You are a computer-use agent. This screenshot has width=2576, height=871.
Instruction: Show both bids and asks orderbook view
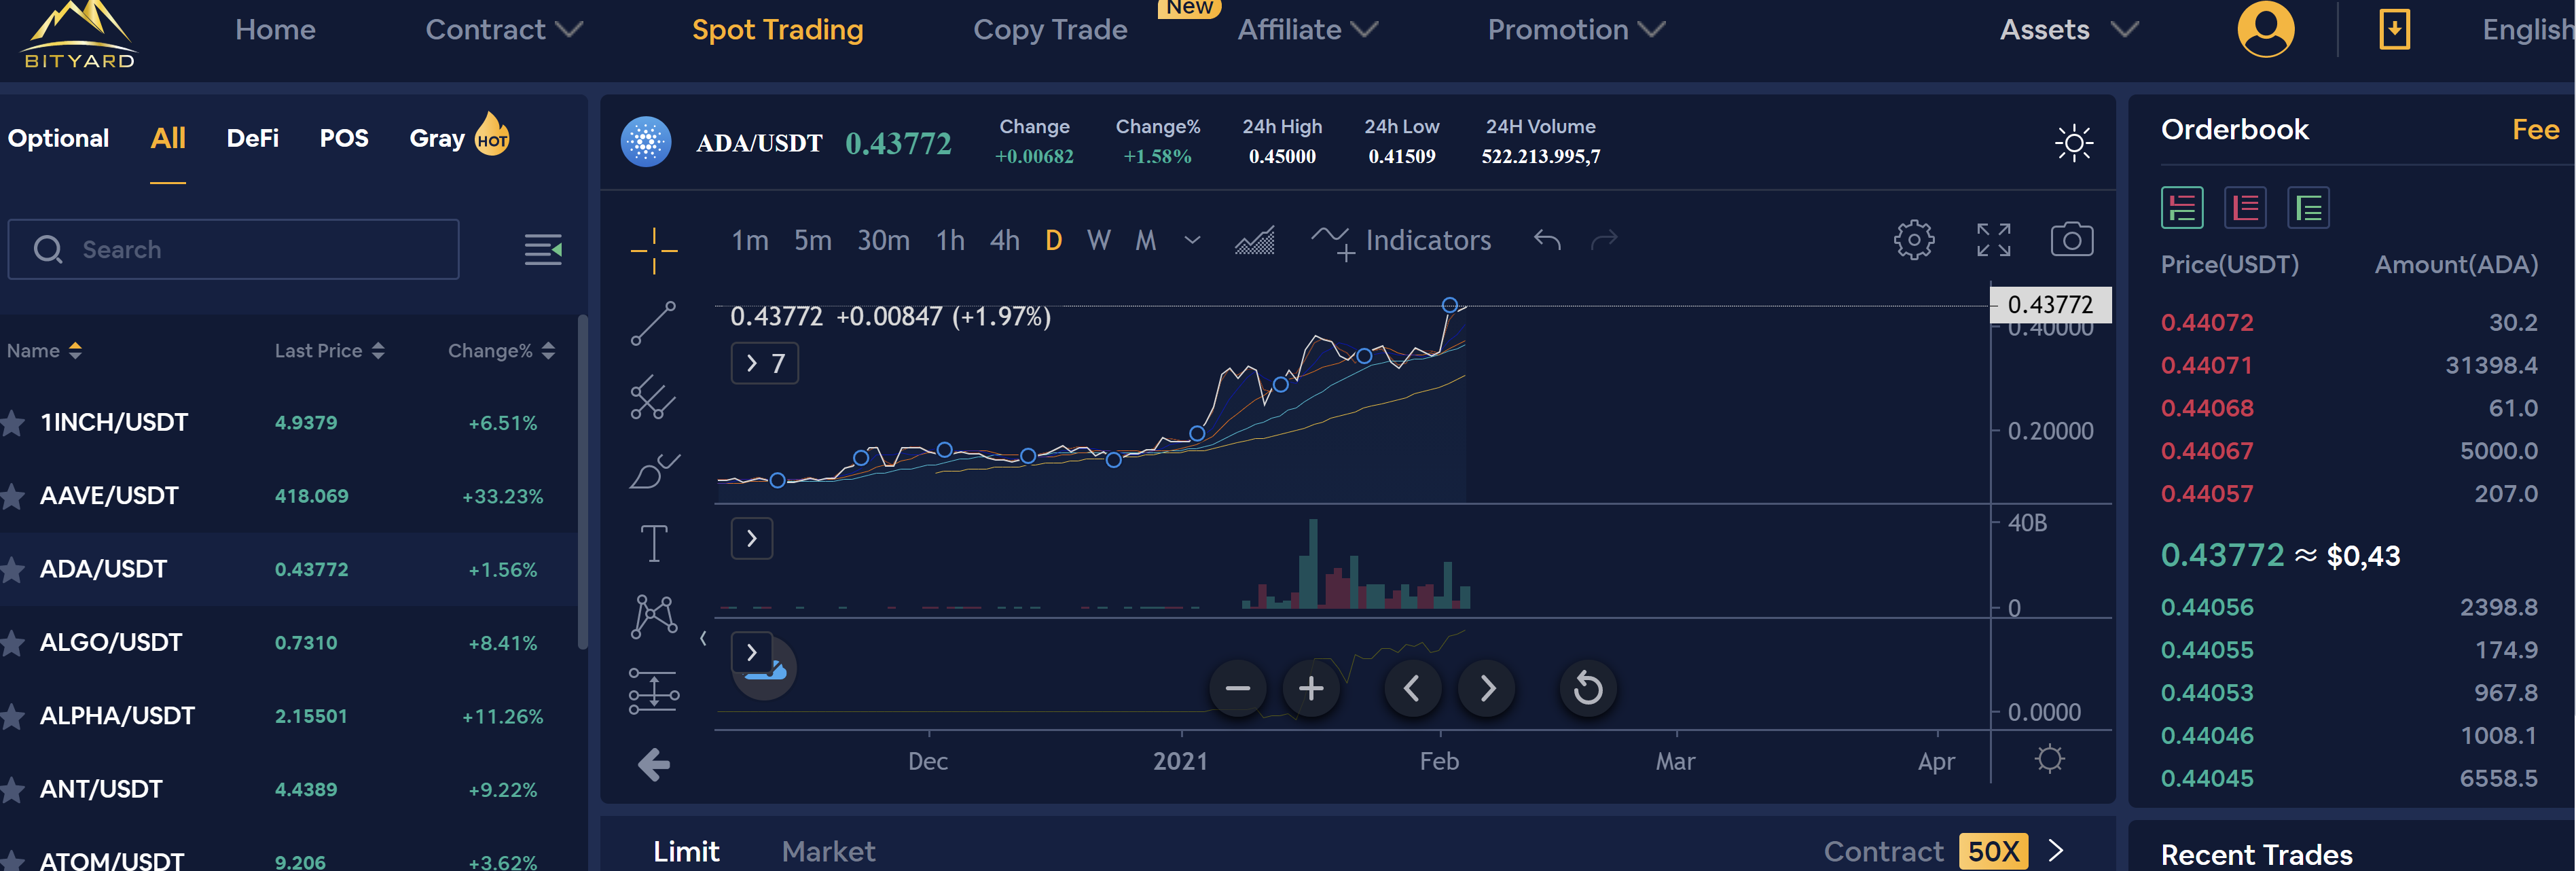point(2182,208)
